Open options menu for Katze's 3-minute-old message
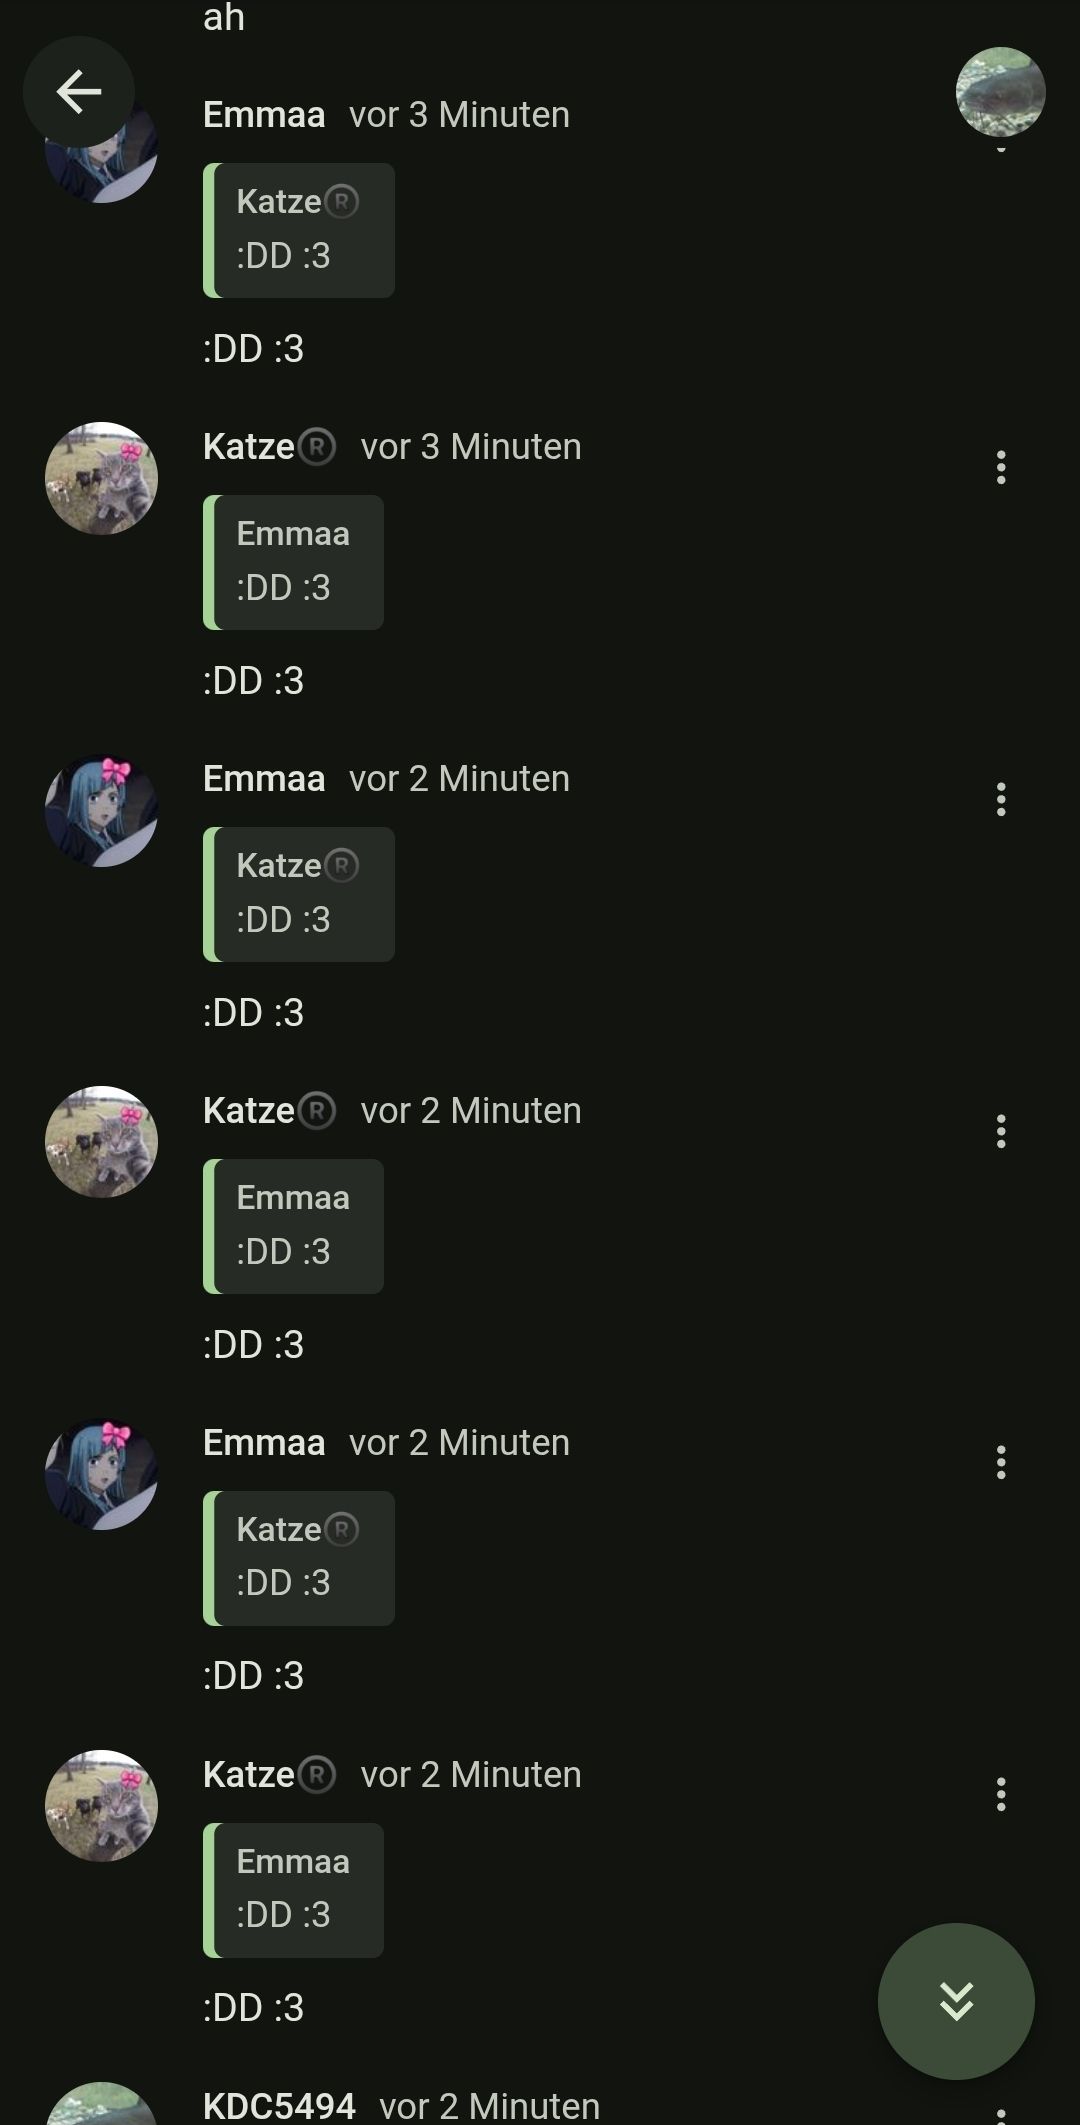Screen dimensions: 1080x2125 (x=1001, y=468)
